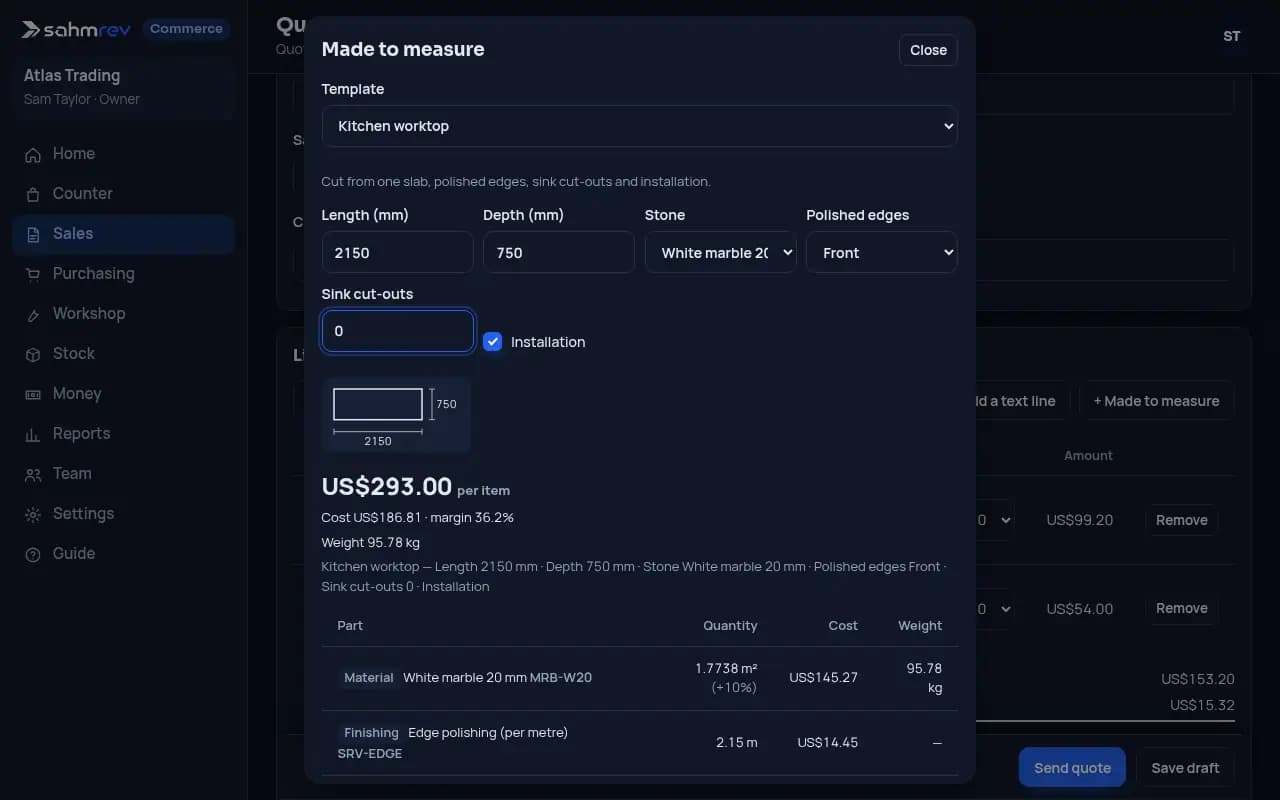The height and width of the screenshot is (800, 1280).
Task: Click the Sales document icon
Action: [33, 234]
